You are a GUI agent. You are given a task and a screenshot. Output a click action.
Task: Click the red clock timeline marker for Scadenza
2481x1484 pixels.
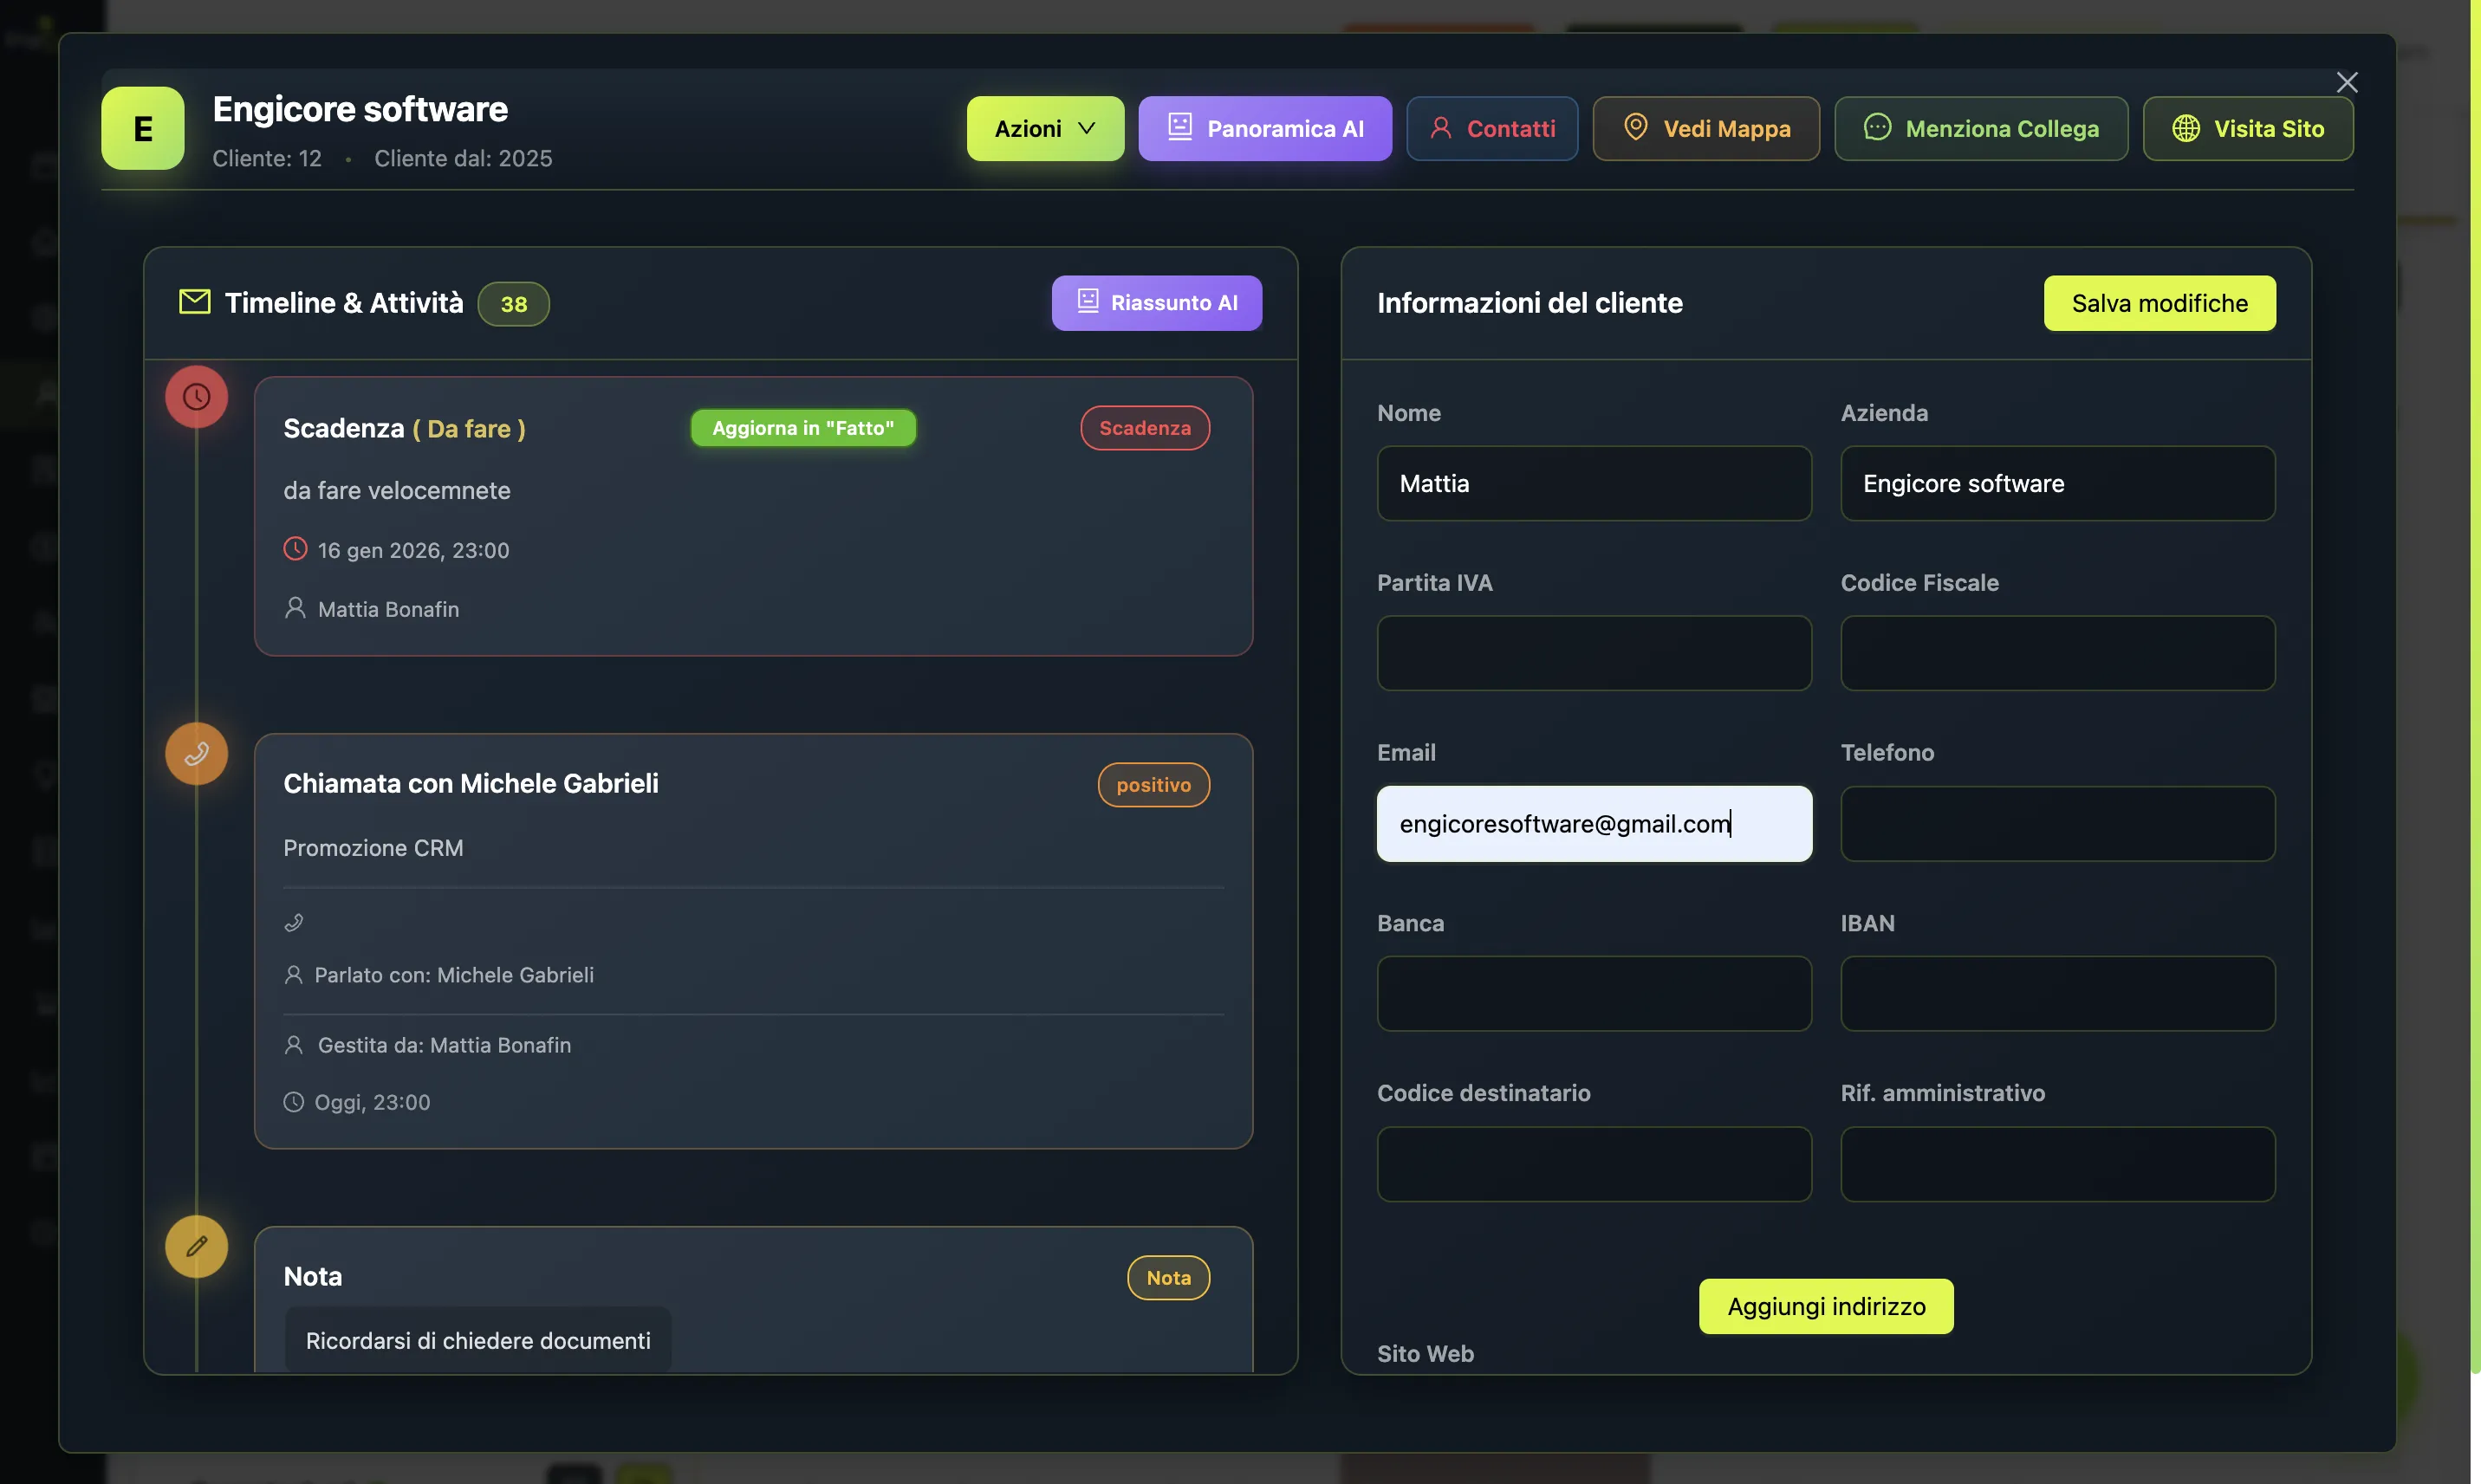196,397
